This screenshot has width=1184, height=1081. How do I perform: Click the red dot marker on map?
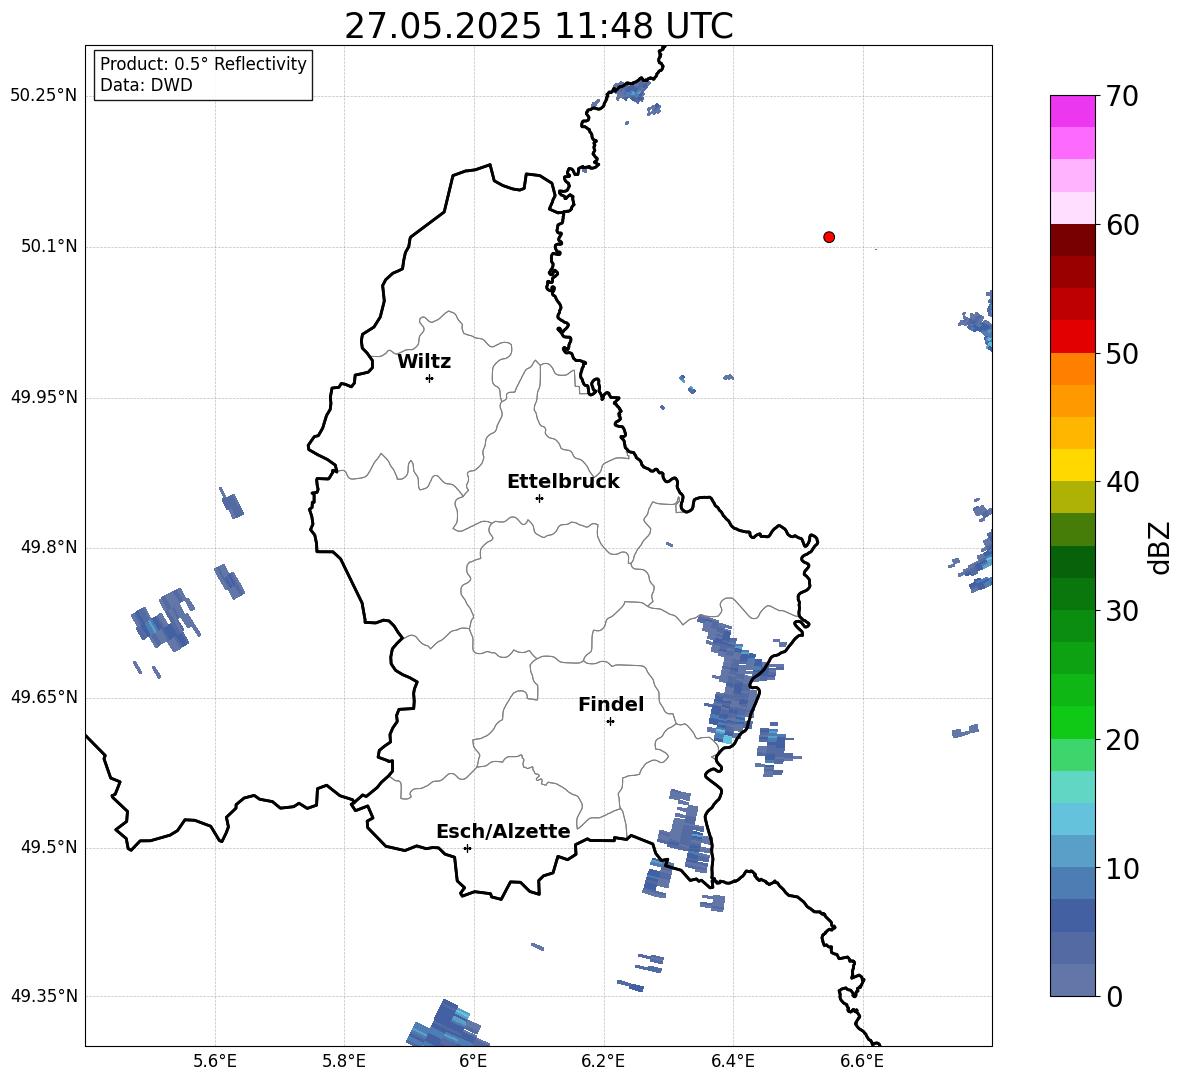pos(829,237)
